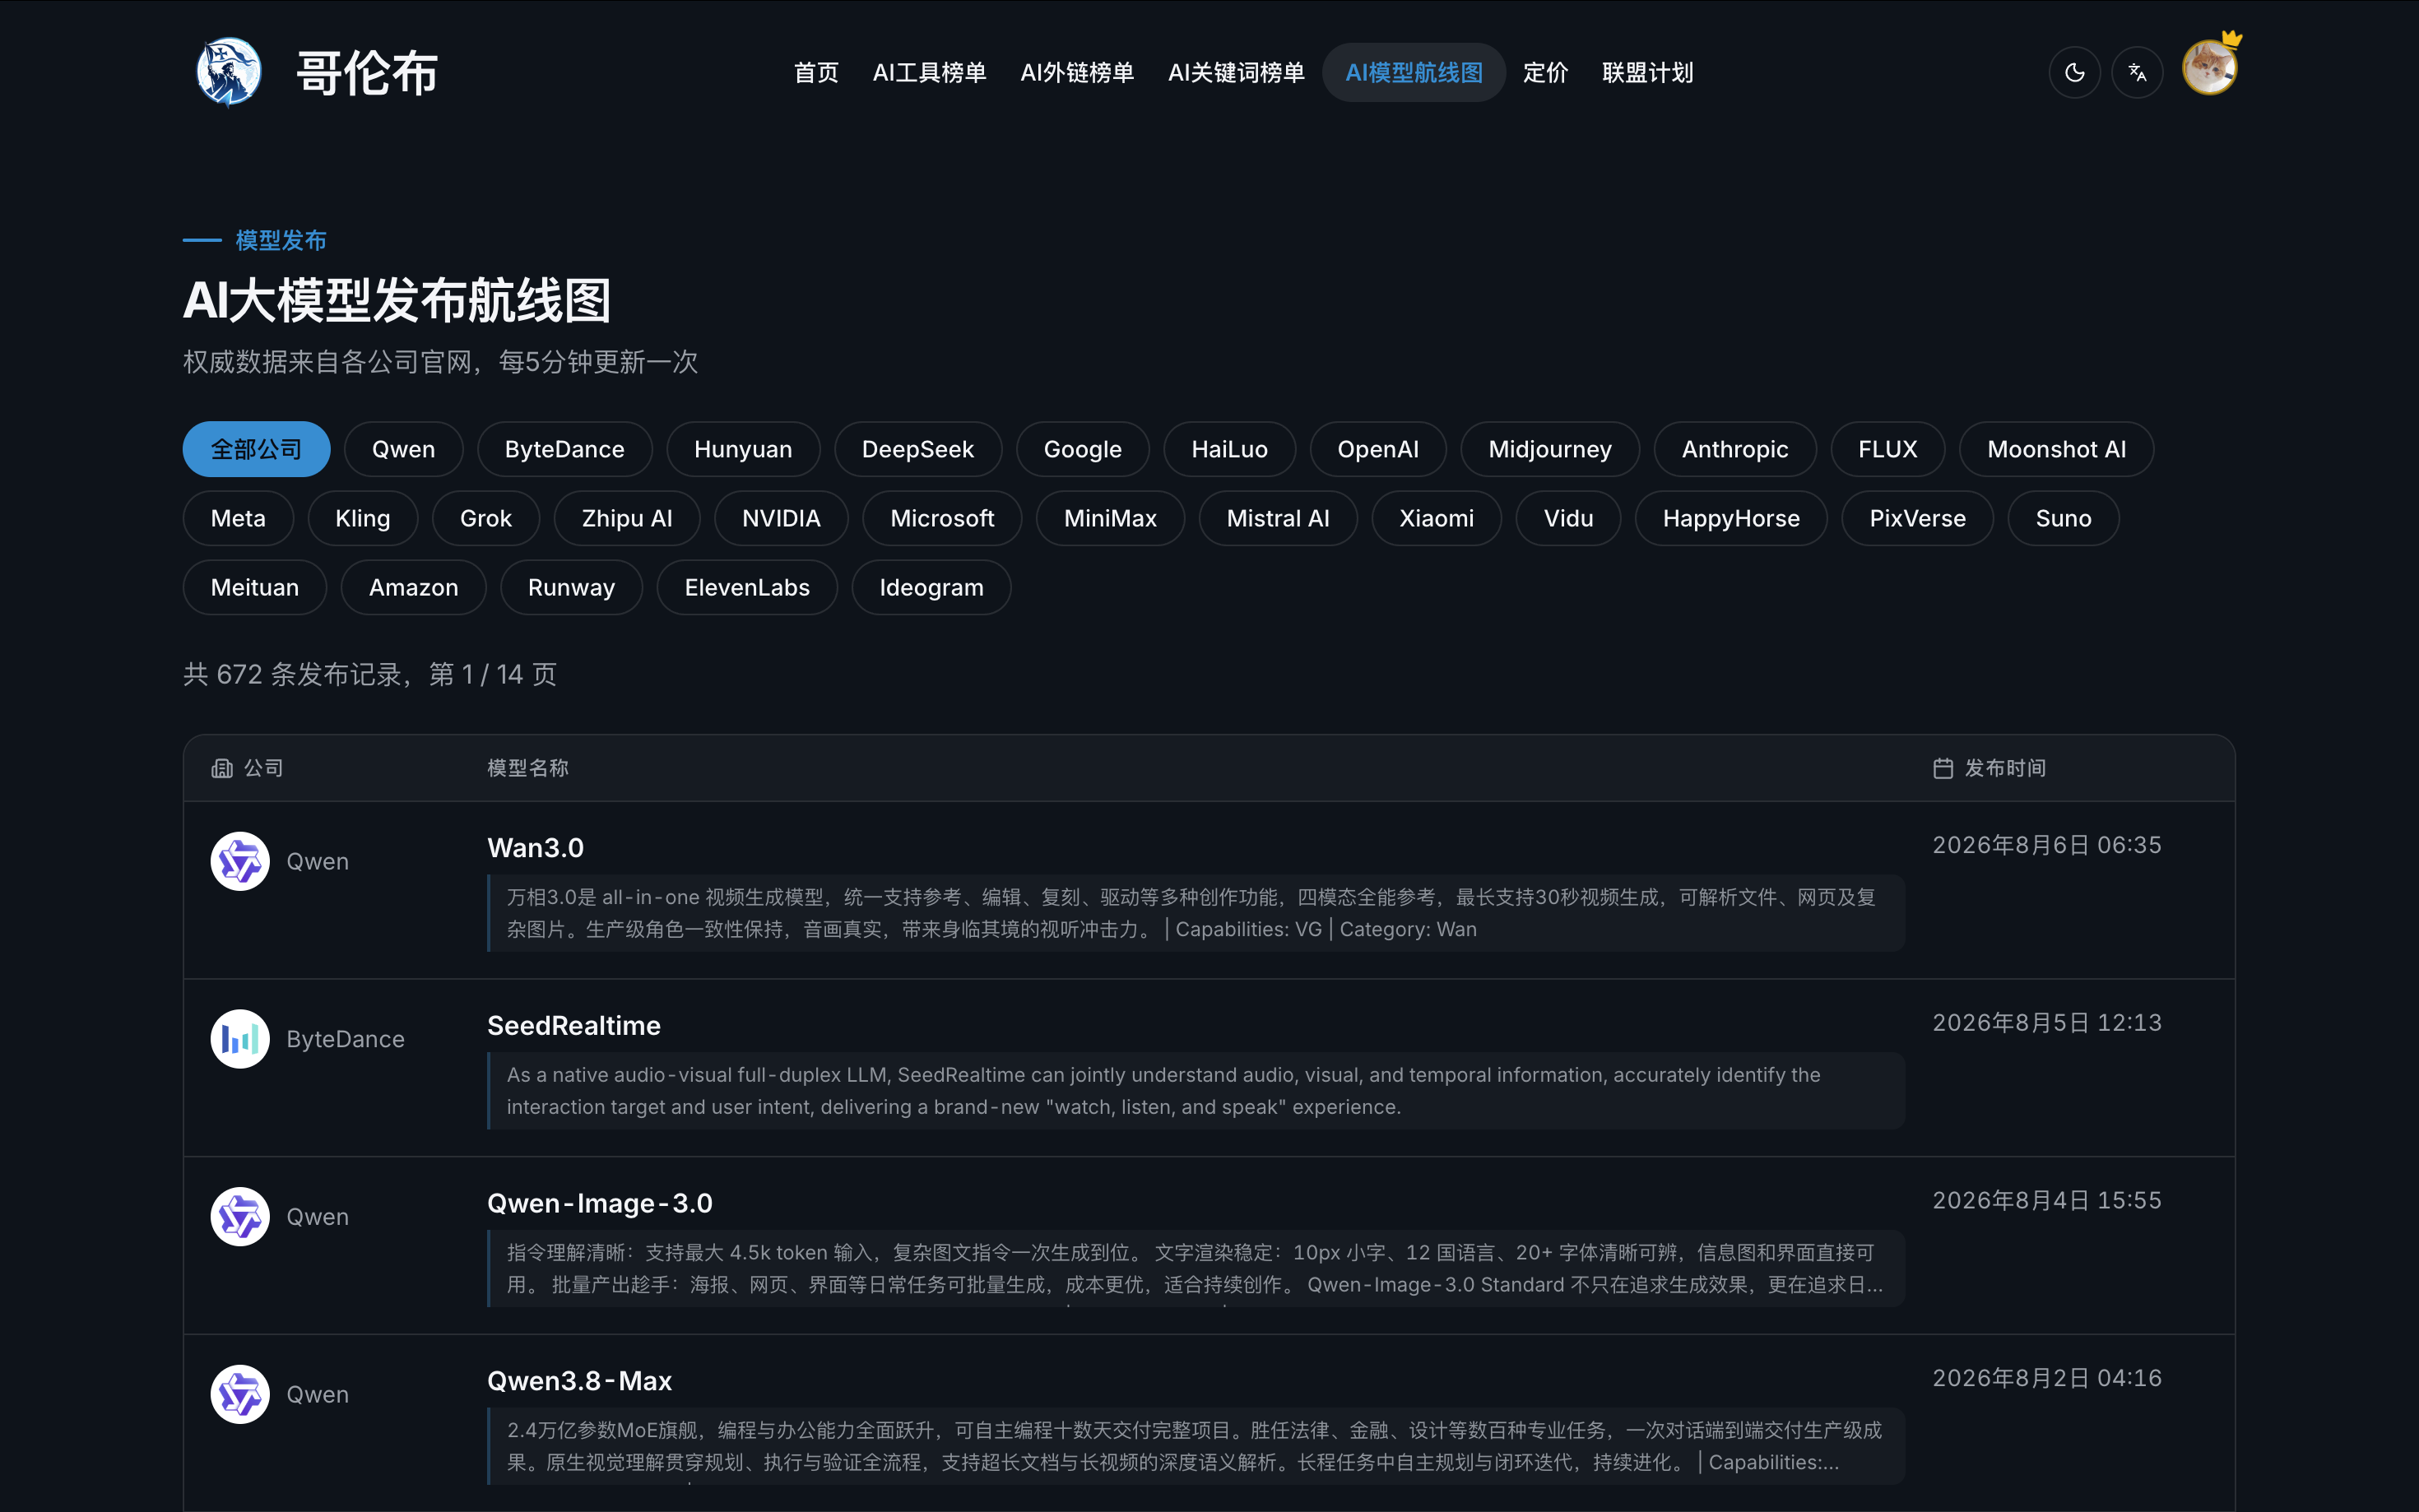2419x1512 pixels.
Task: Open the AI工具榜单 nav item
Action: (930, 72)
